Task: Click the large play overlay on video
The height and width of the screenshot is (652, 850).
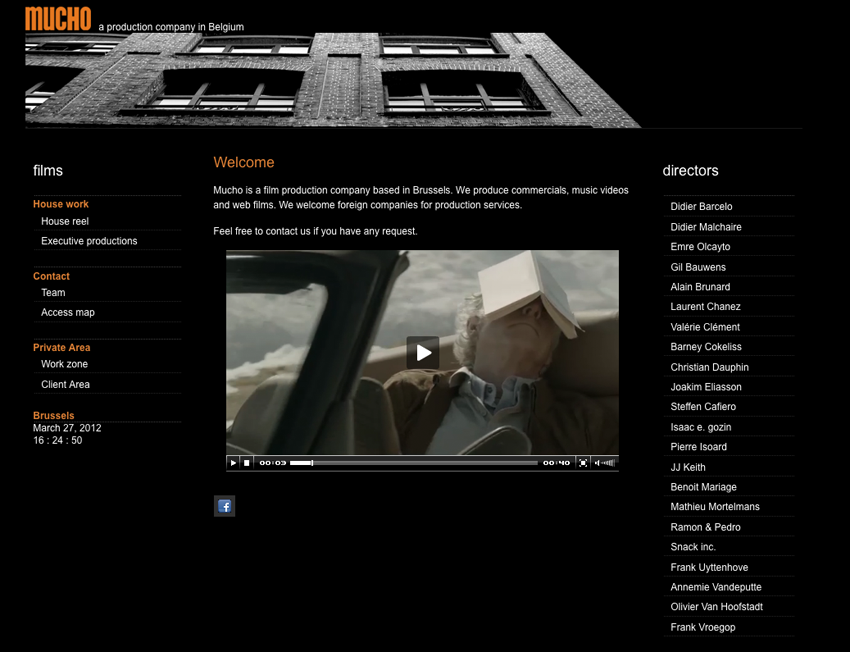Action: [x=422, y=352]
